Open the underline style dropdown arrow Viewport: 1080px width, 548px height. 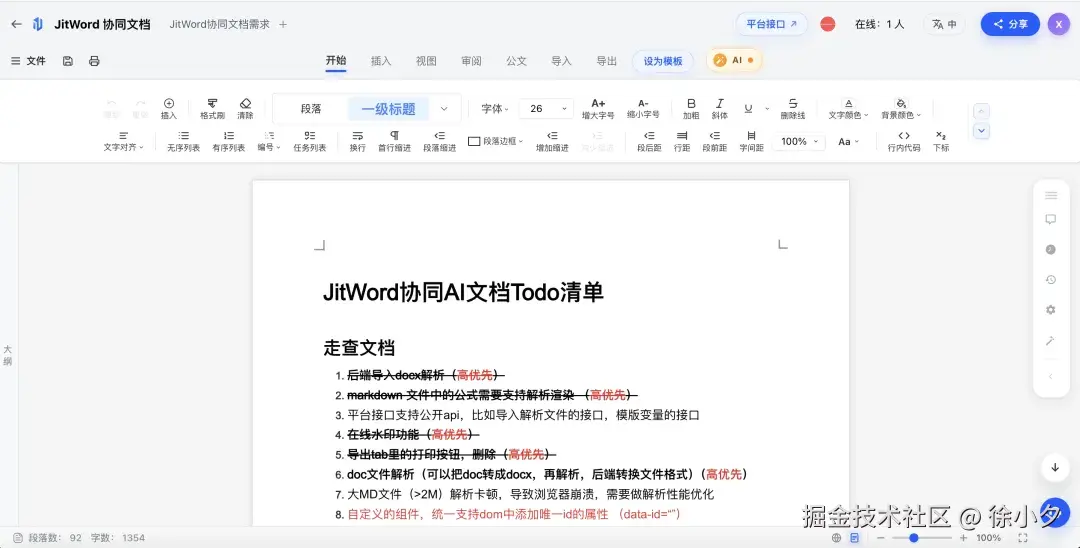tap(767, 109)
